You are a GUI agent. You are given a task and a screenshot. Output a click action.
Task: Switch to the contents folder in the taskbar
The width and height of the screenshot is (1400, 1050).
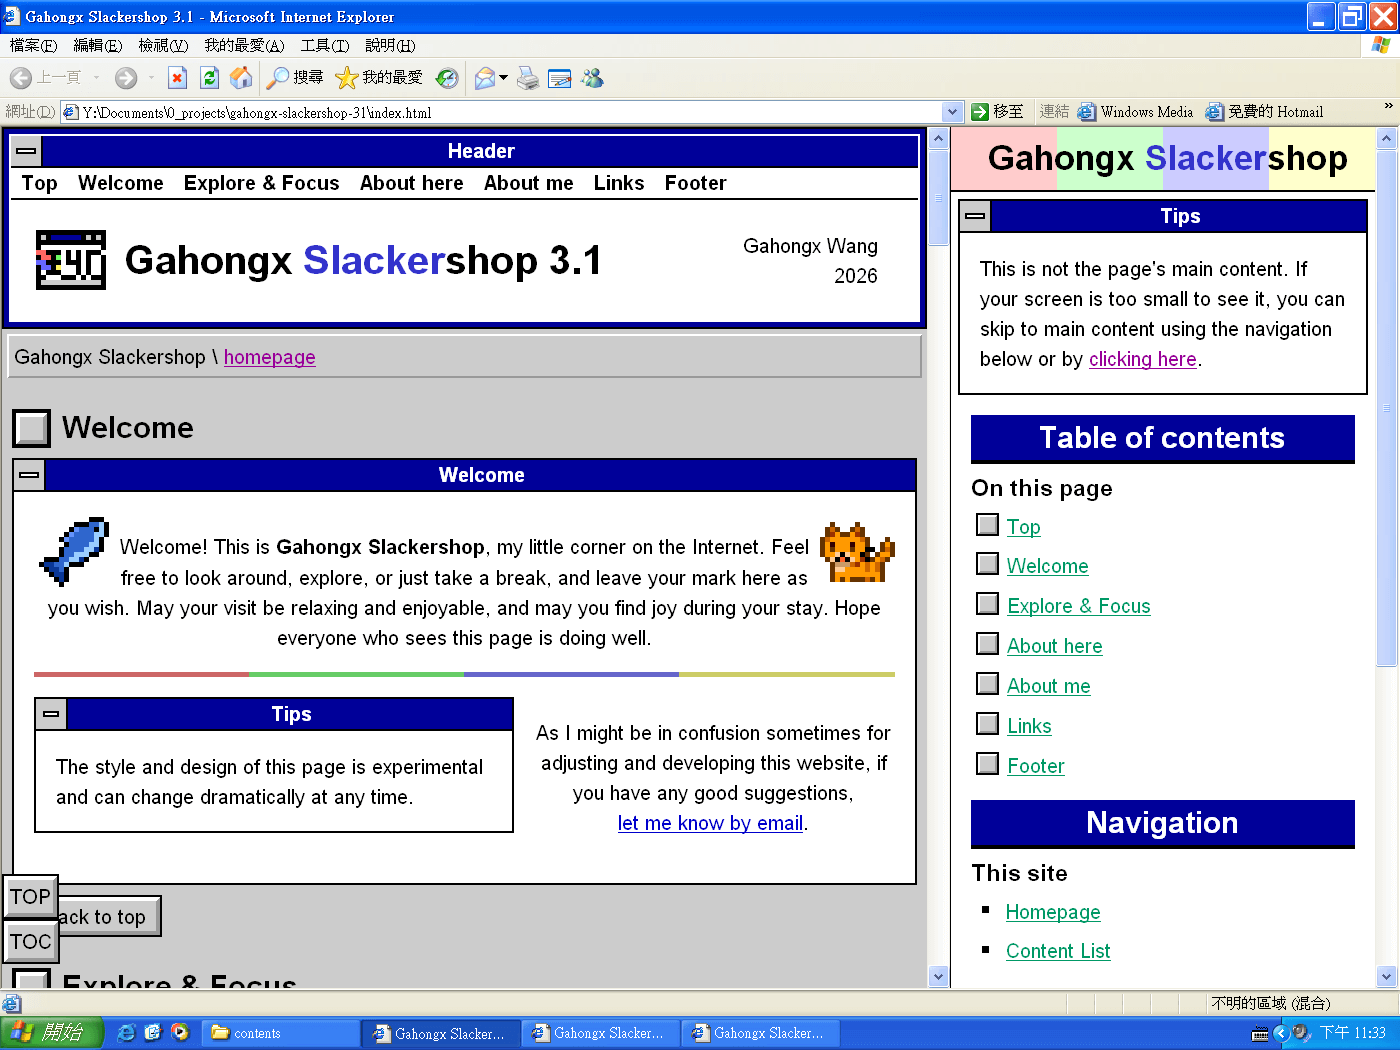280,1032
